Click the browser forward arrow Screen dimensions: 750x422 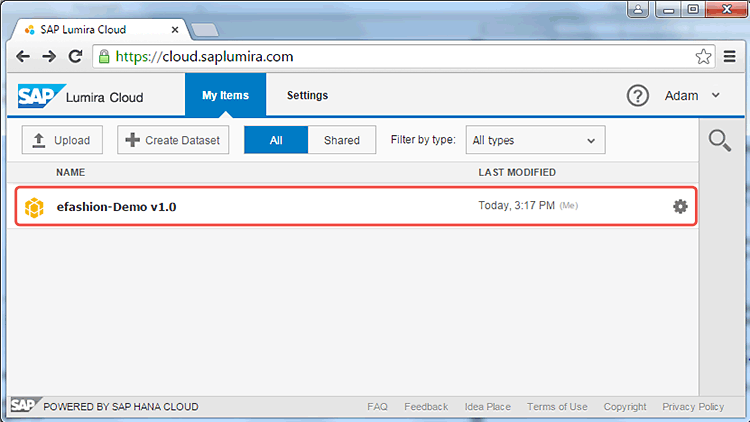[49, 56]
